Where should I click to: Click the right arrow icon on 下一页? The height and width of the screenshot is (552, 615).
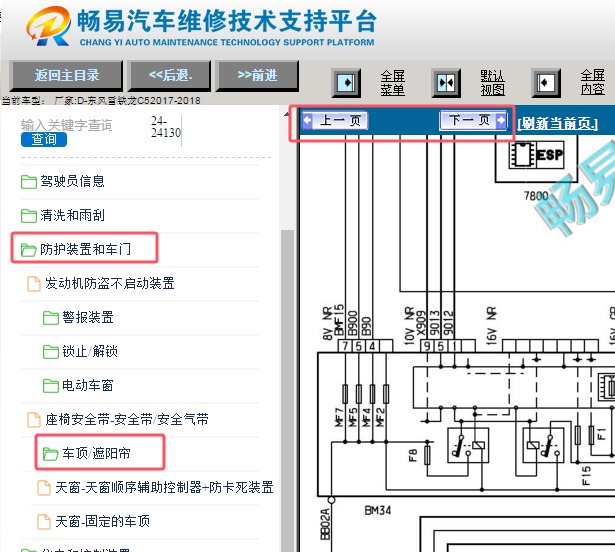(x=501, y=120)
